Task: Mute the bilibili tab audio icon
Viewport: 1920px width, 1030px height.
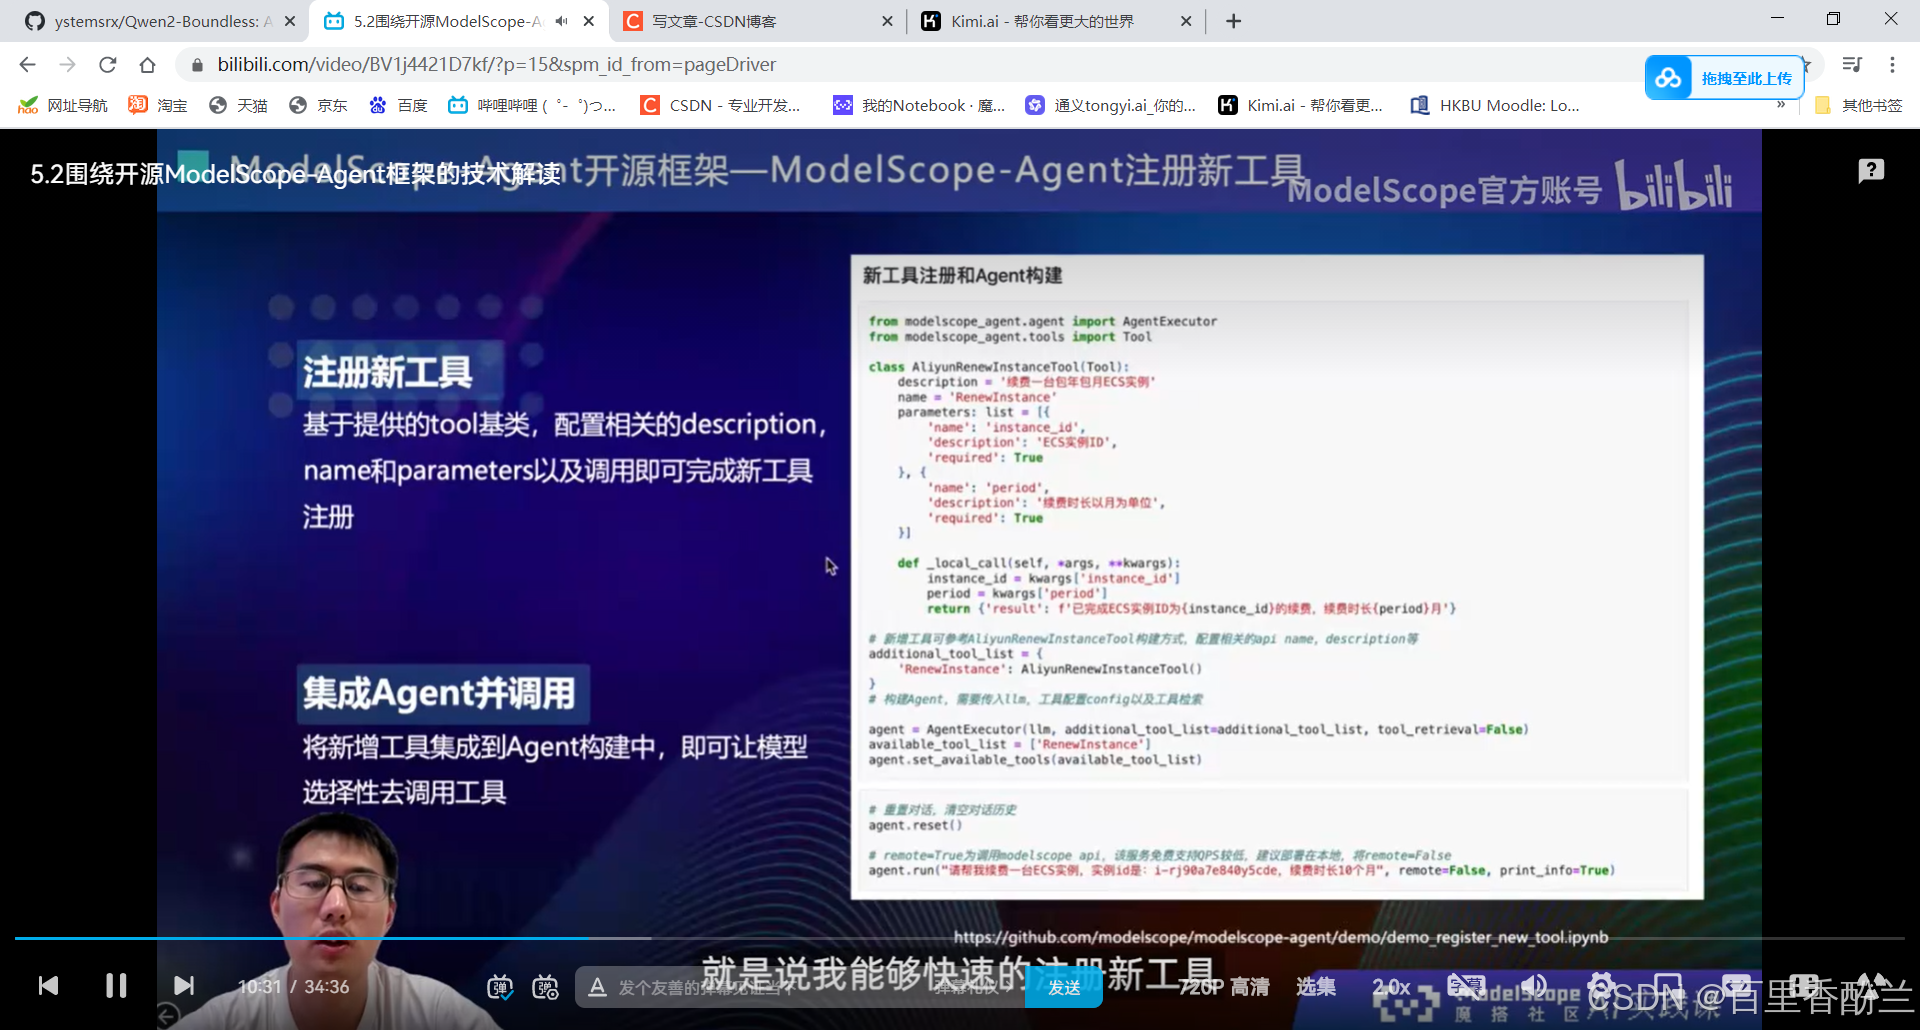Action: [562, 21]
